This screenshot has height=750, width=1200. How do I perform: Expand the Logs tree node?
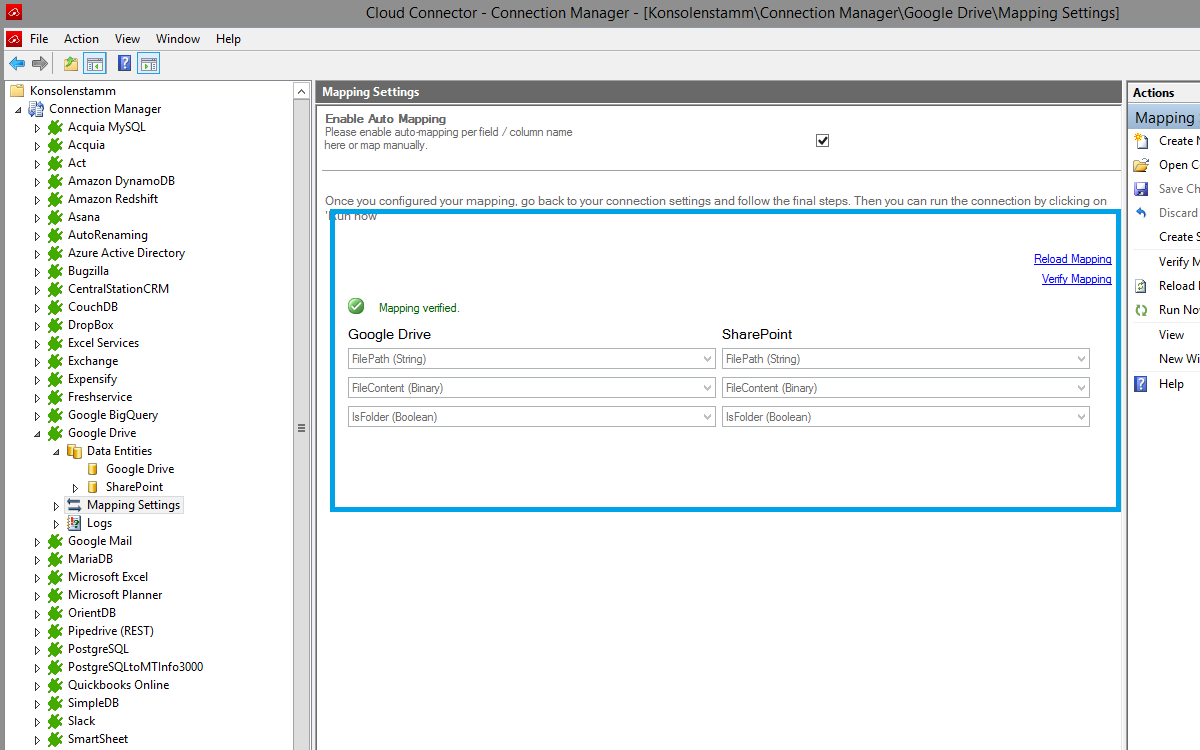pos(57,523)
